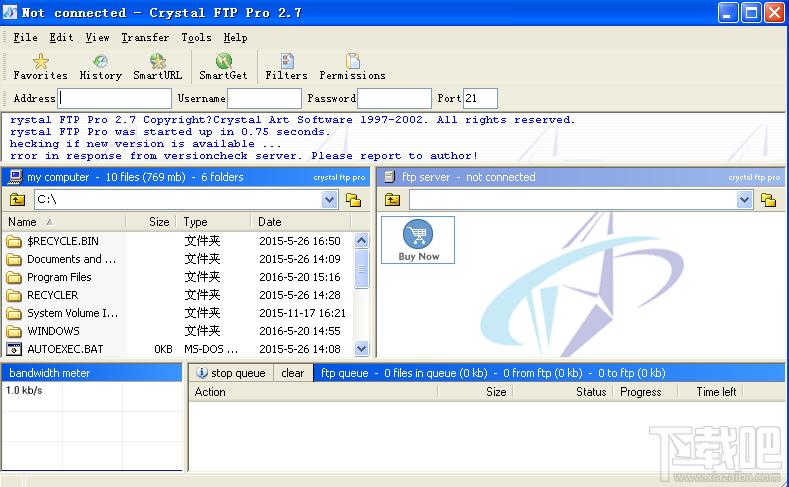
Task: Sort local files by Size column
Action: click(x=151, y=222)
